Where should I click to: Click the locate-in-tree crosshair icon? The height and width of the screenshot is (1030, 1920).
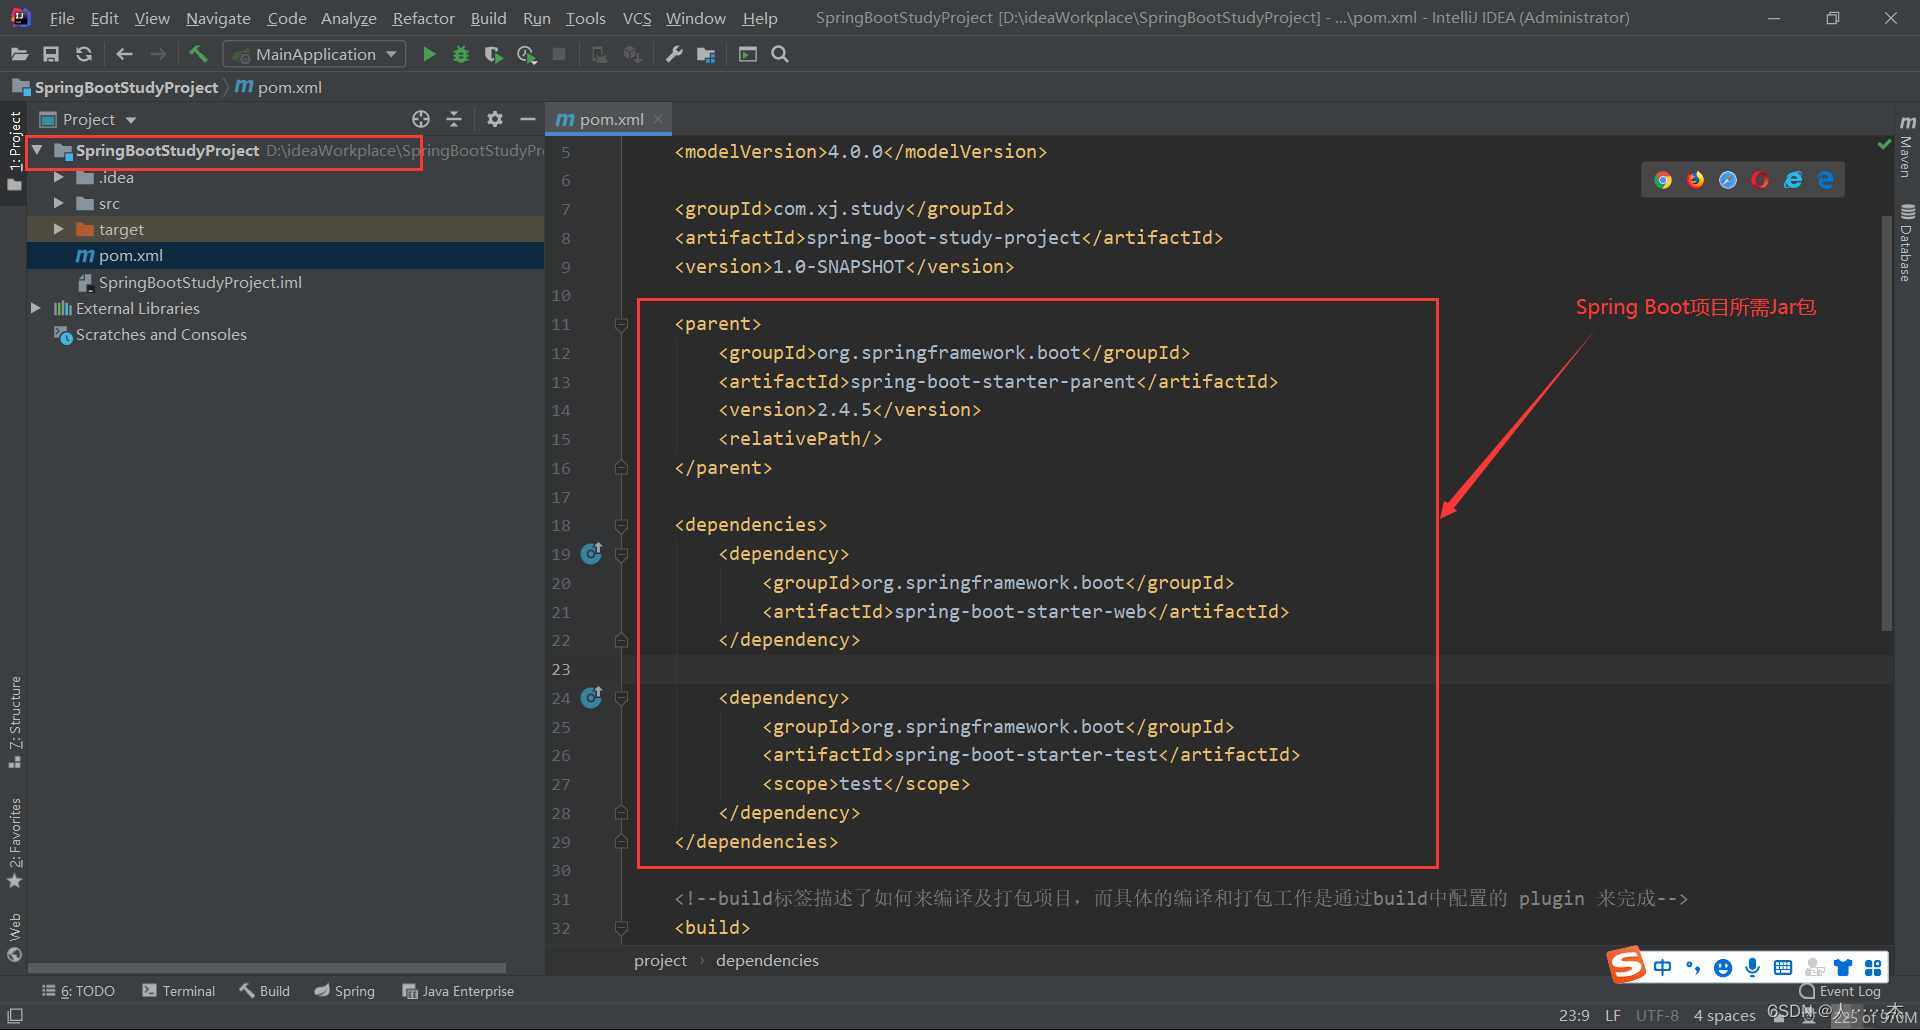coord(421,119)
